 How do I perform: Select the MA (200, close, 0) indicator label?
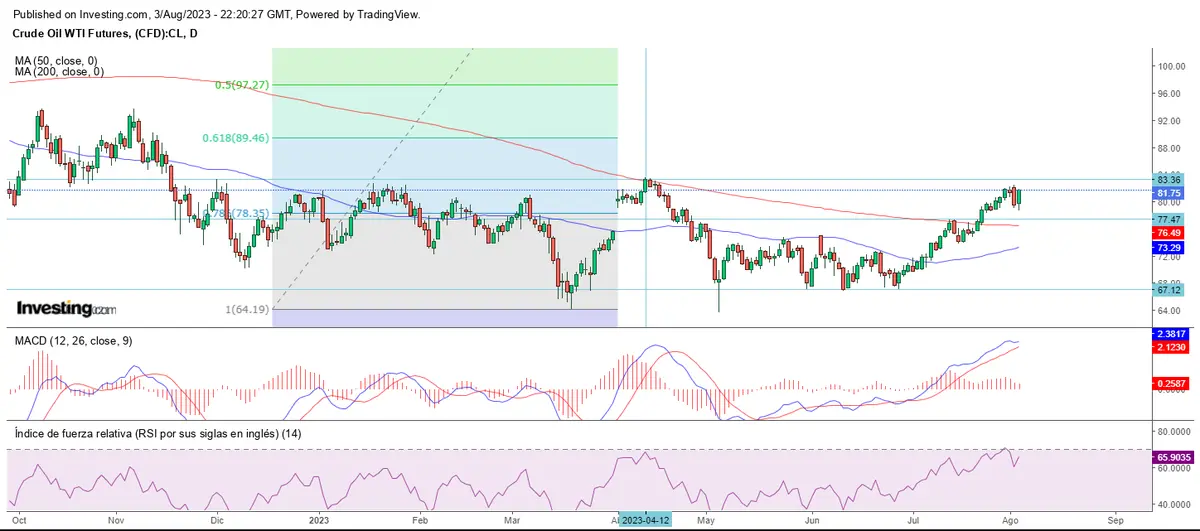pos(60,72)
